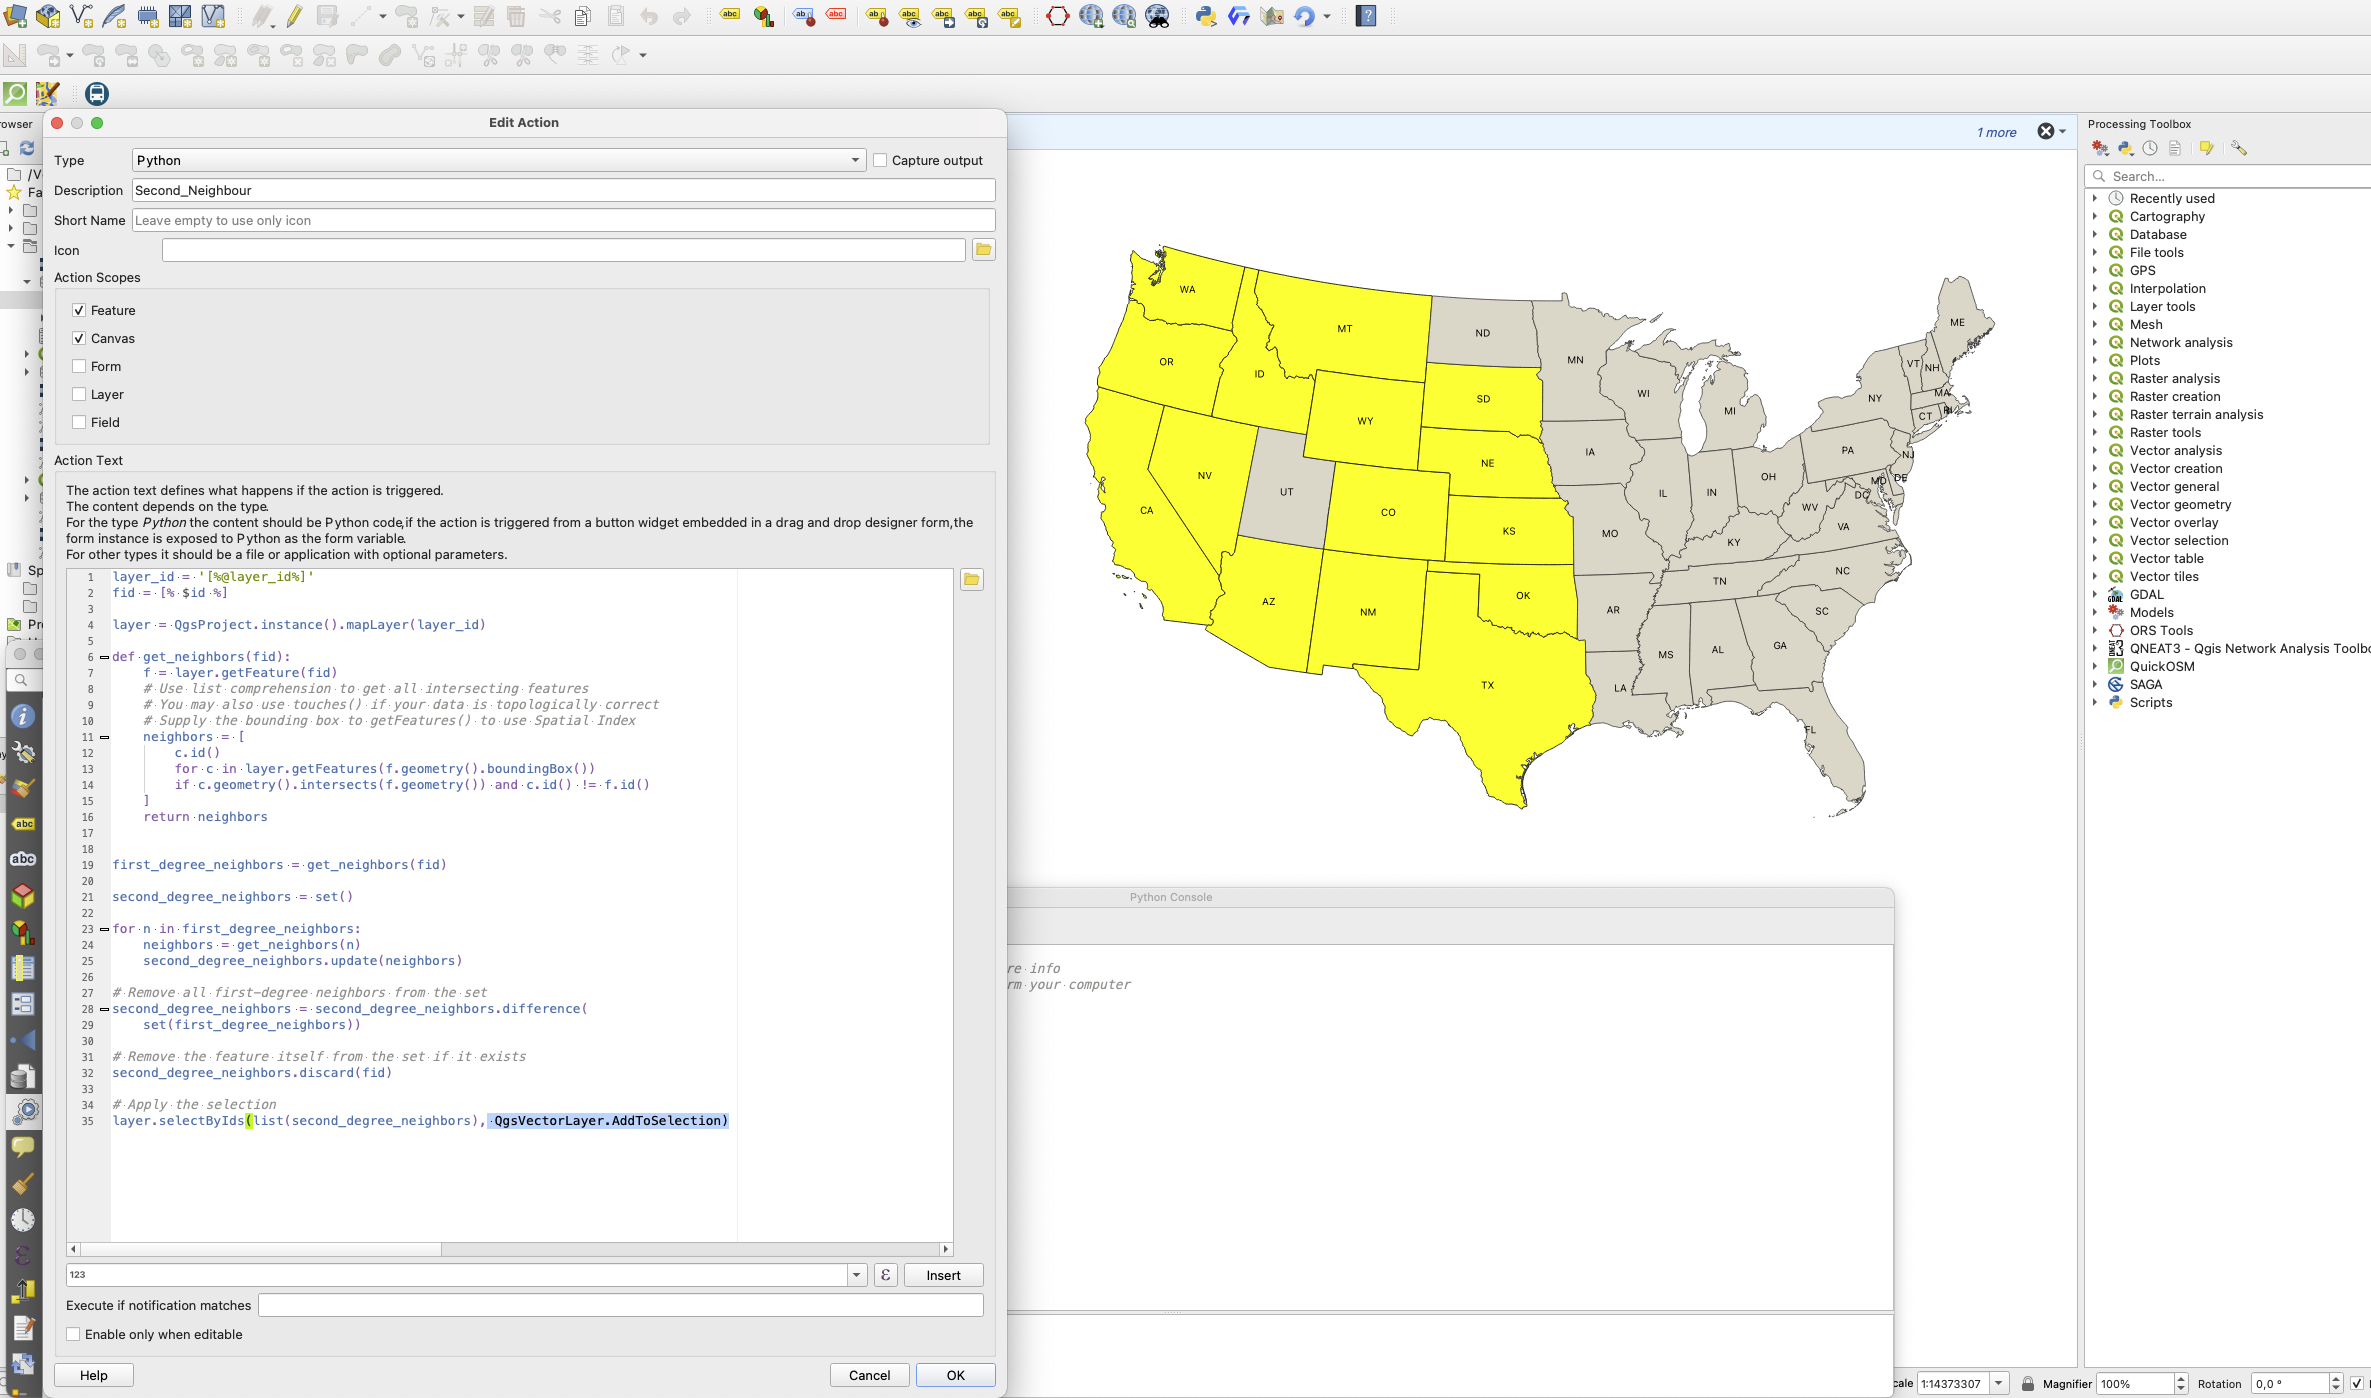This screenshot has width=2371, height=1398.
Task: Expand the Network analysis toolbox group
Action: pyautogui.click(x=2095, y=343)
